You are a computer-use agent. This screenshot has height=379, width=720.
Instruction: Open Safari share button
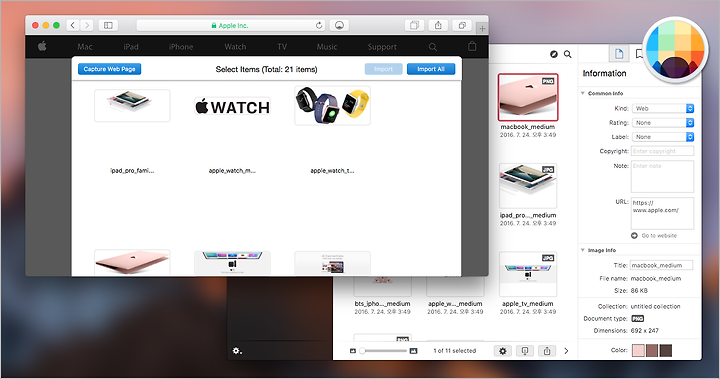pyautogui.click(x=438, y=25)
